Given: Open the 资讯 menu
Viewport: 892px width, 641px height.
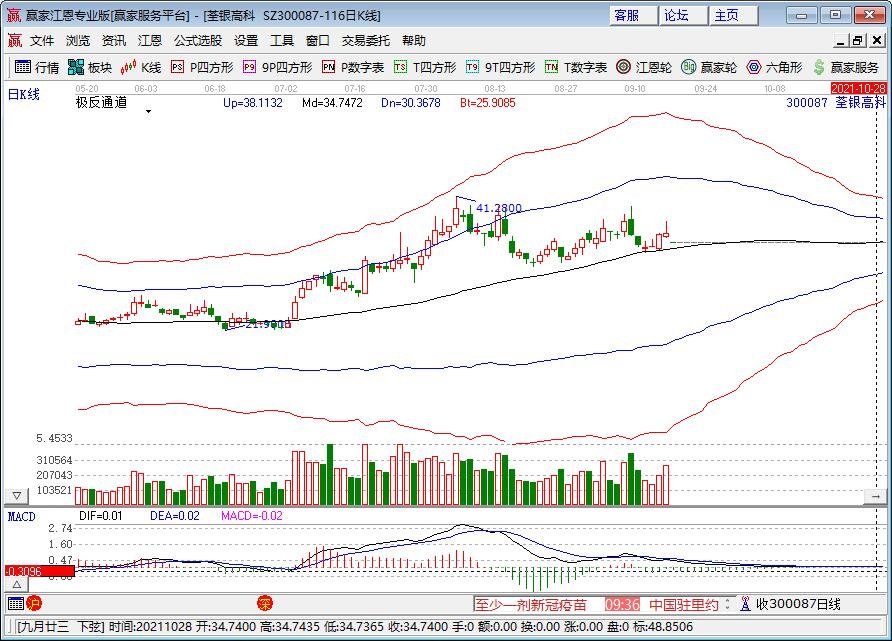Looking at the screenshot, I should 114,41.
